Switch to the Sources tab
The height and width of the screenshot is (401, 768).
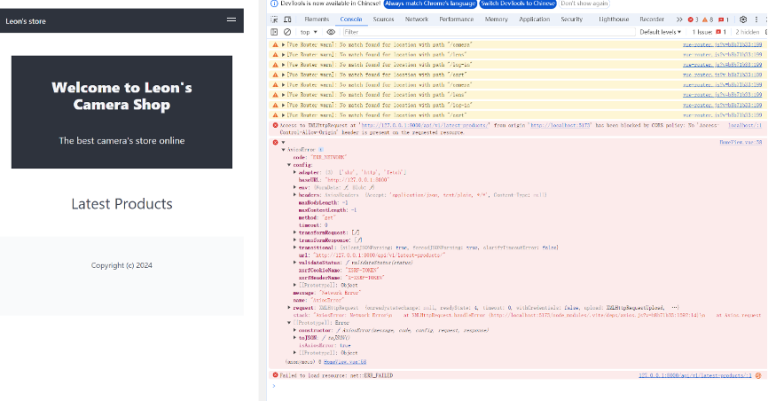click(x=383, y=19)
